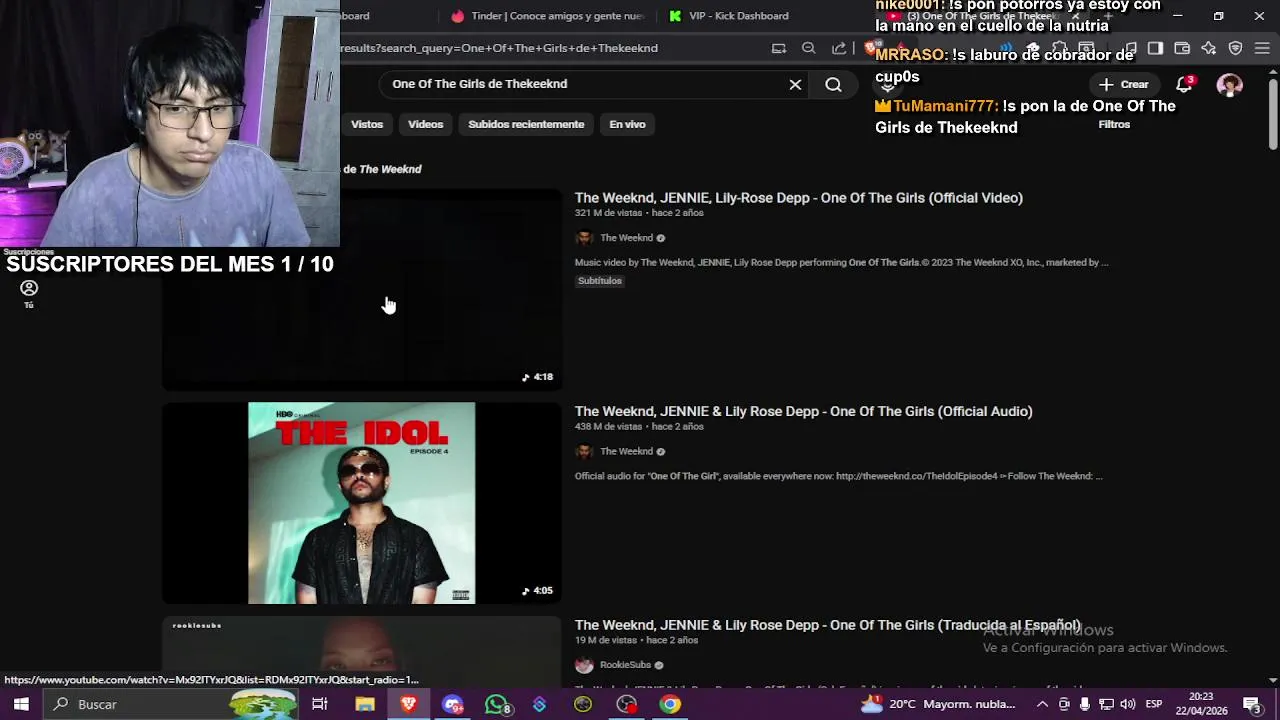Click The Weeknd avatar on Official Audio result

point(584,451)
